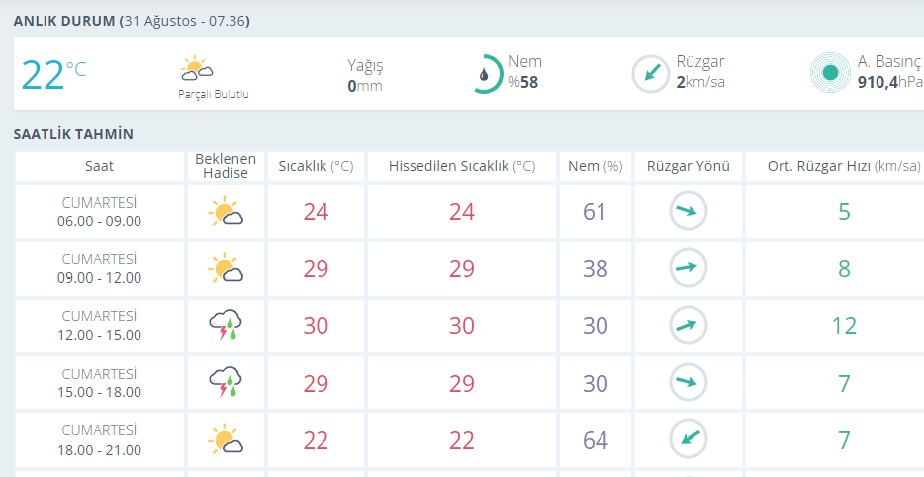Select the Saat column header
The height and width of the screenshot is (477, 924).
pos(99,166)
